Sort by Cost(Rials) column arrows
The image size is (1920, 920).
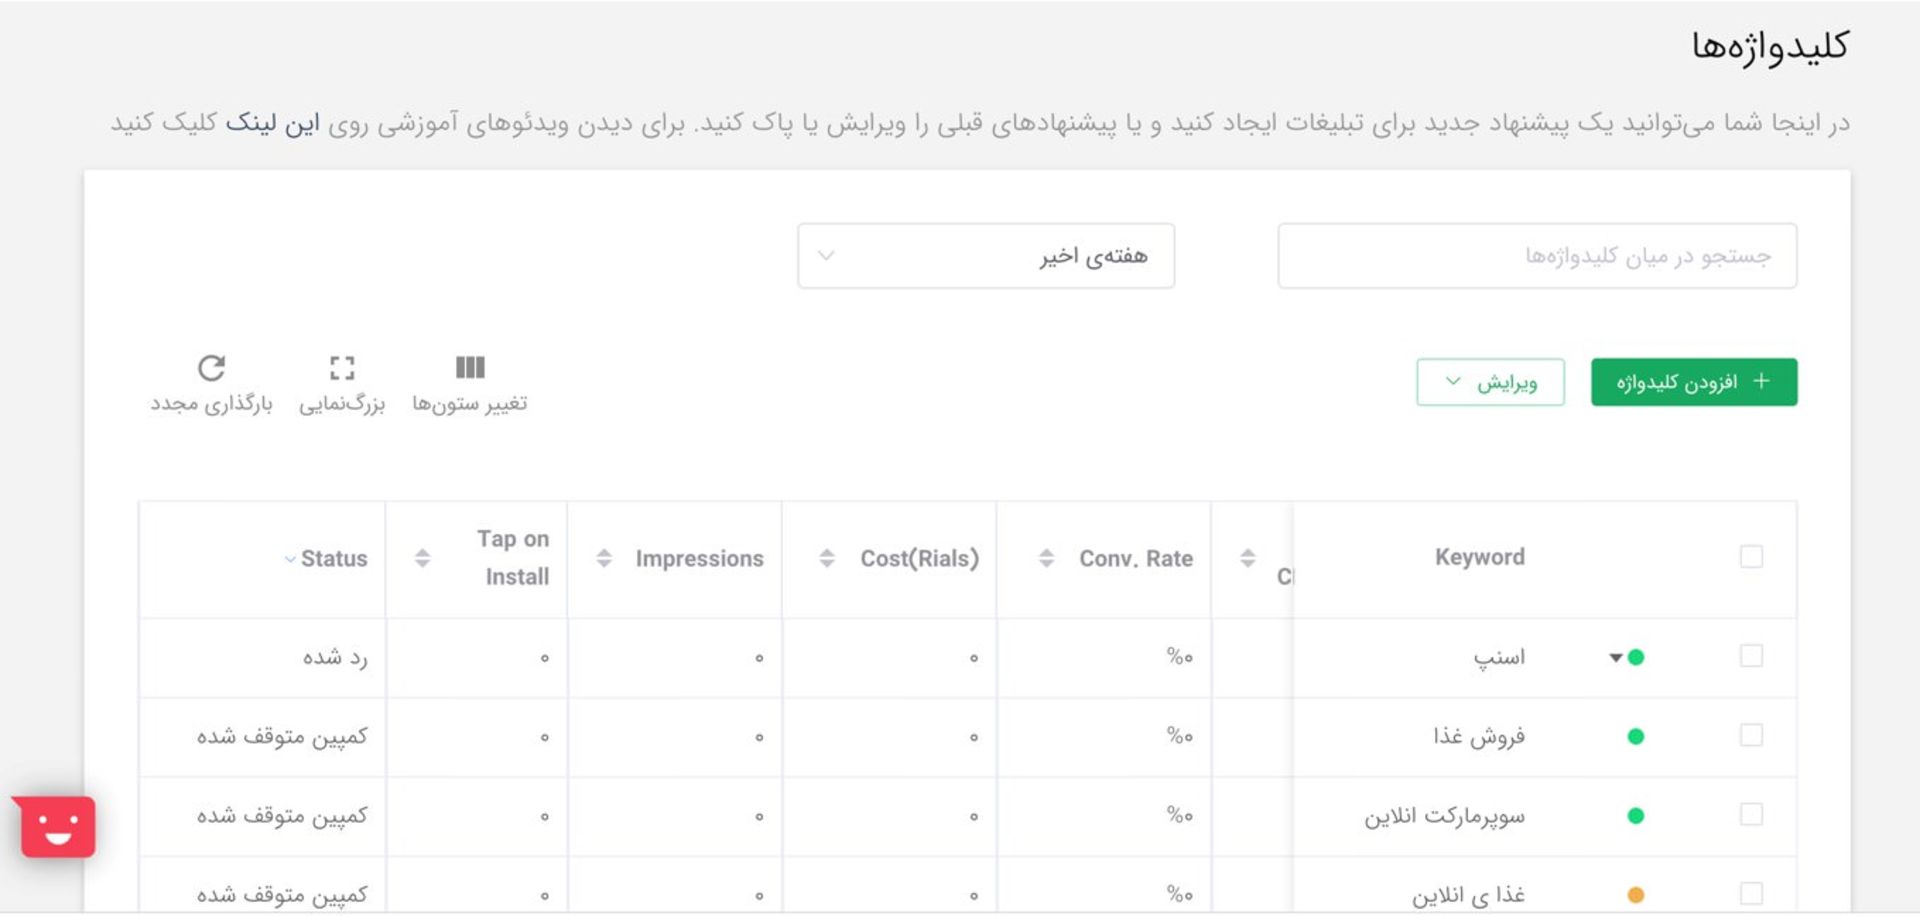tap(827, 558)
